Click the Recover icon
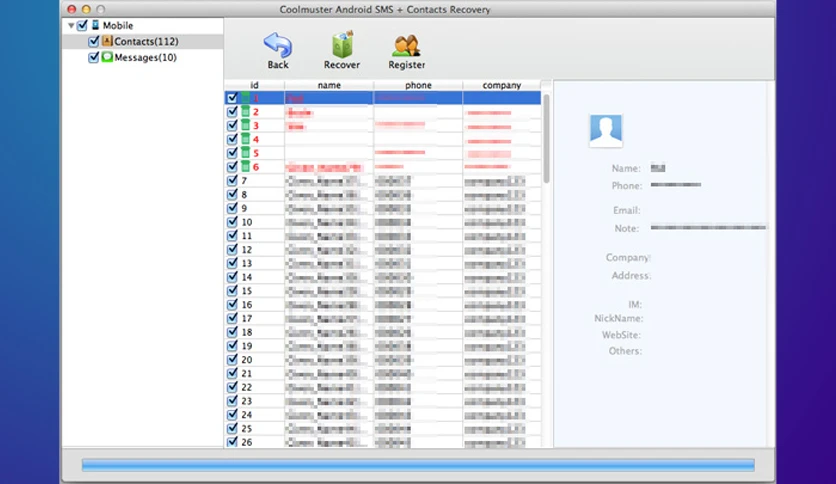Viewport: 836px width, 484px height. point(342,44)
